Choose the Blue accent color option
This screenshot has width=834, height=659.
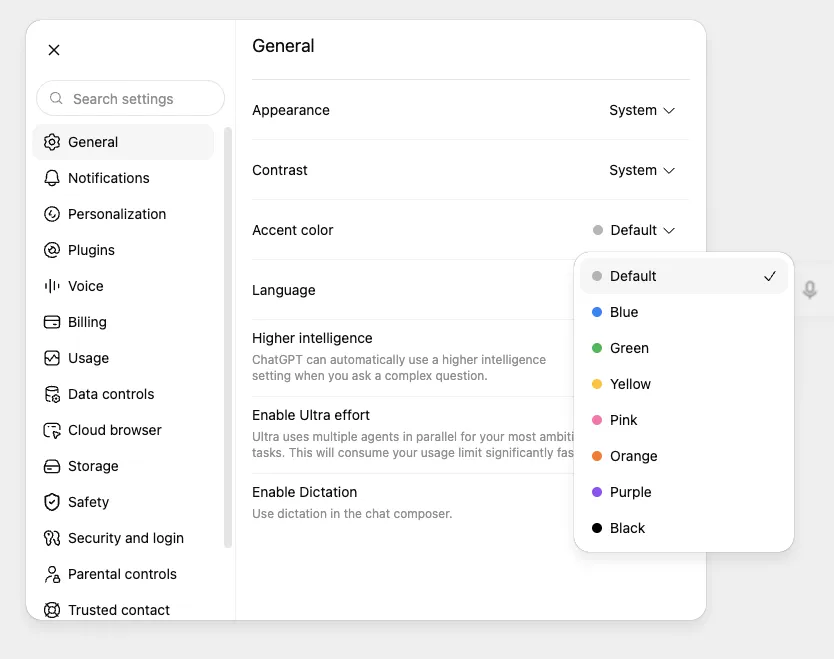(683, 312)
